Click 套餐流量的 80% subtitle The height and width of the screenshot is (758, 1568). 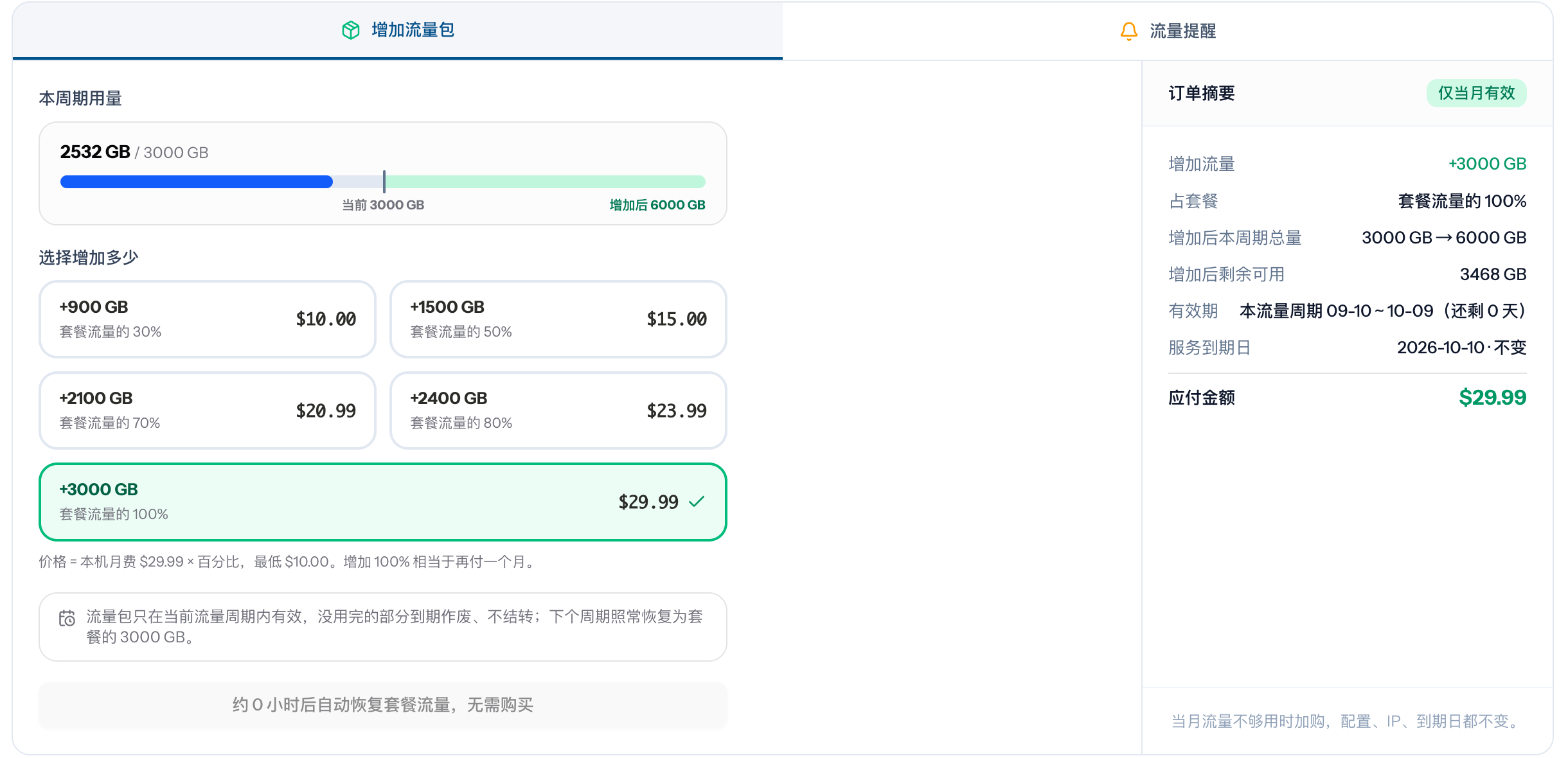pyautogui.click(x=461, y=423)
